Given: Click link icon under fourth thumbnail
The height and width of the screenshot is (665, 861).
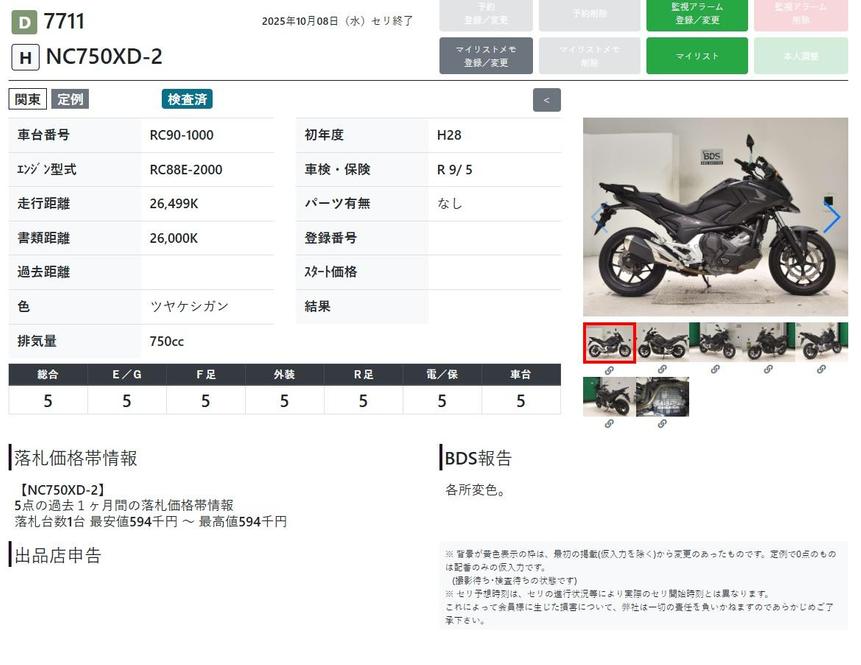Looking at the screenshot, I should (768, 370).
